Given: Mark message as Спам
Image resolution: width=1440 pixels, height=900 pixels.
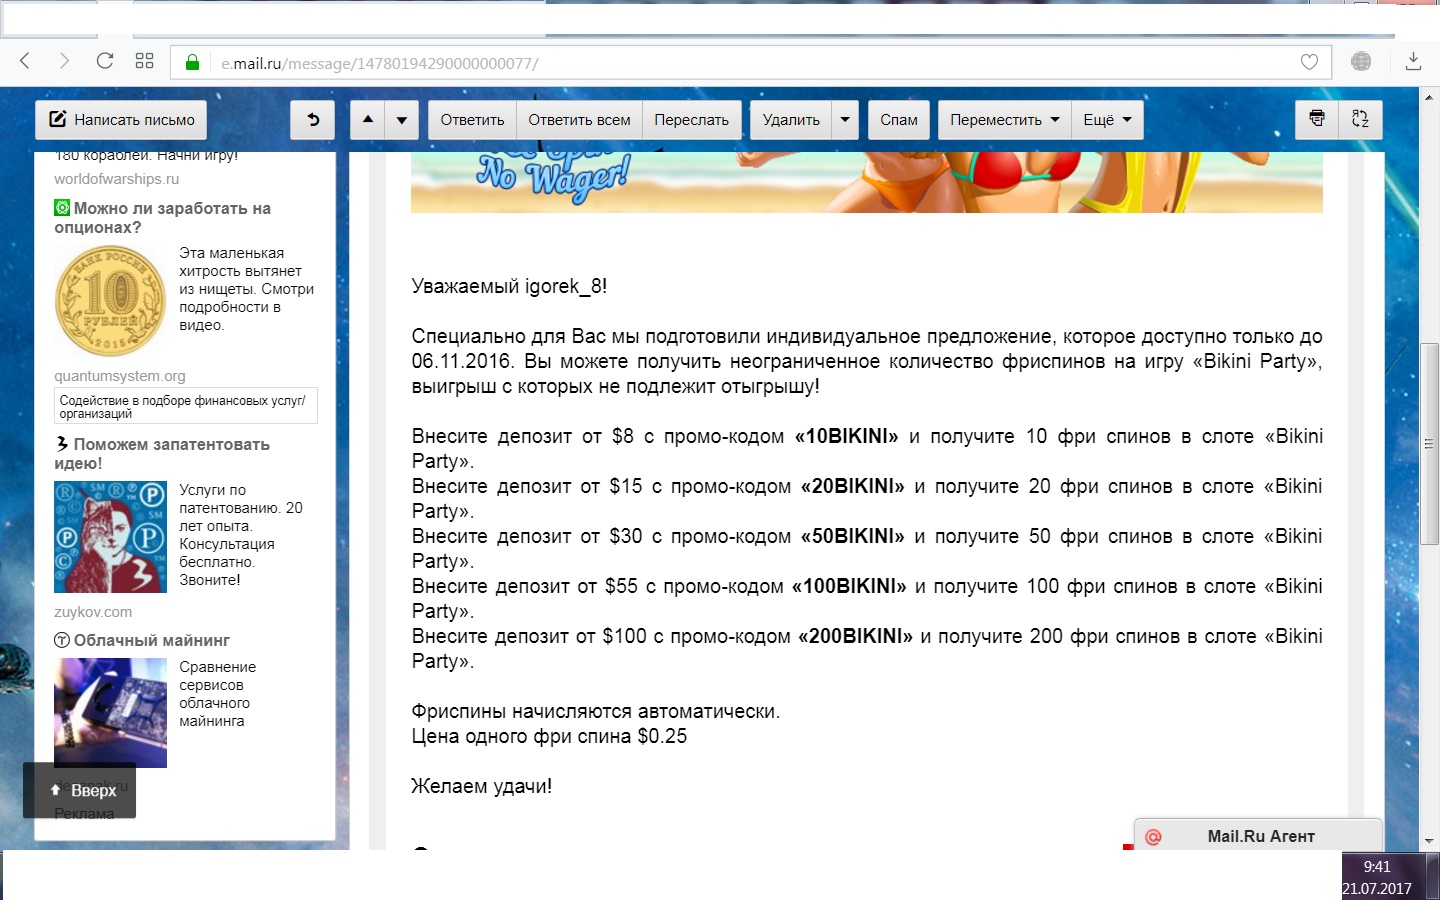Looking at the screenshot, I should 899,120.
